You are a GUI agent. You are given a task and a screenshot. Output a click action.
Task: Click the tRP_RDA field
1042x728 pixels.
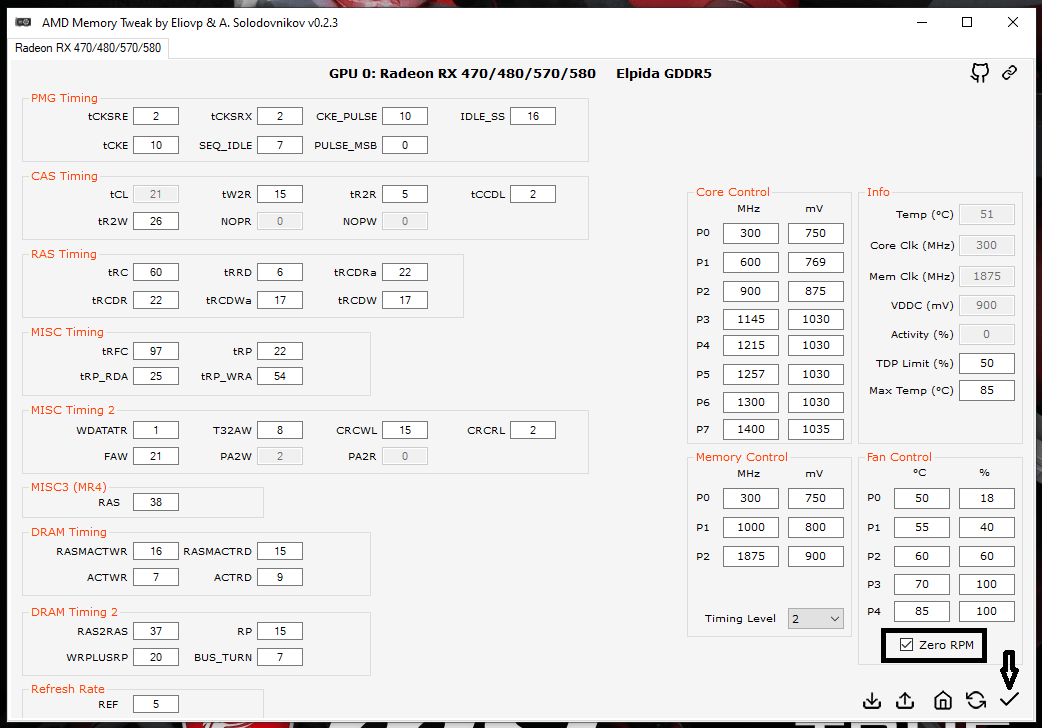pos(156,376)
